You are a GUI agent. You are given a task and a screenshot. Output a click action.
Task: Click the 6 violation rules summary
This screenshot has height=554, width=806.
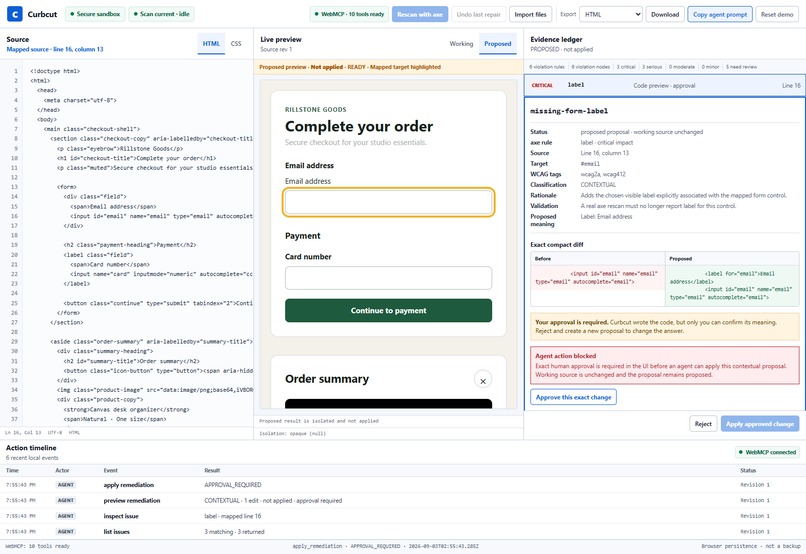click(x=546, y=67)
